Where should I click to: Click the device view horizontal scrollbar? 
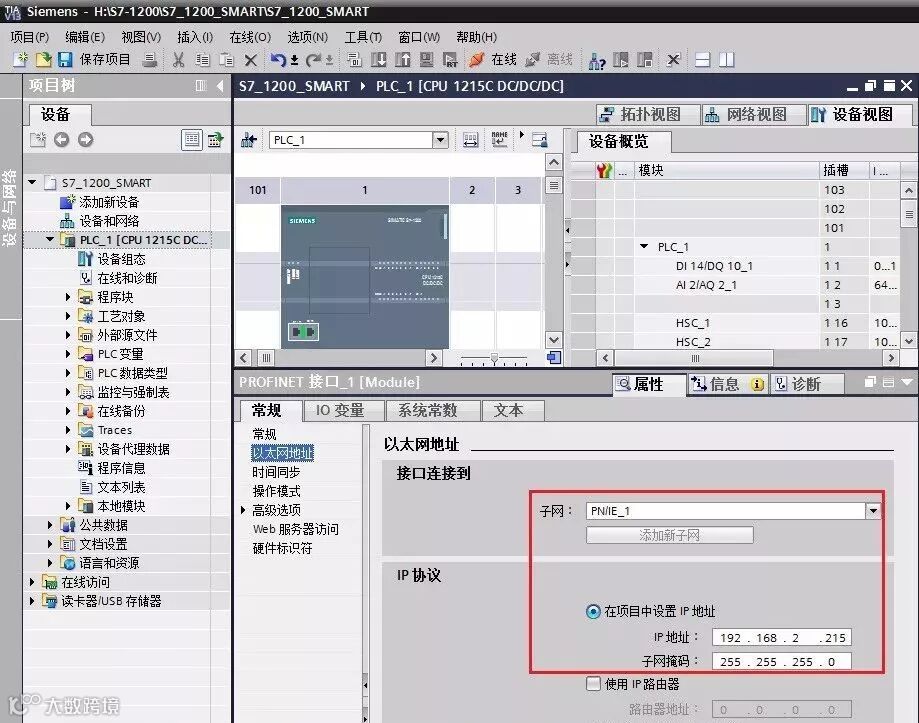click(339, 357)
